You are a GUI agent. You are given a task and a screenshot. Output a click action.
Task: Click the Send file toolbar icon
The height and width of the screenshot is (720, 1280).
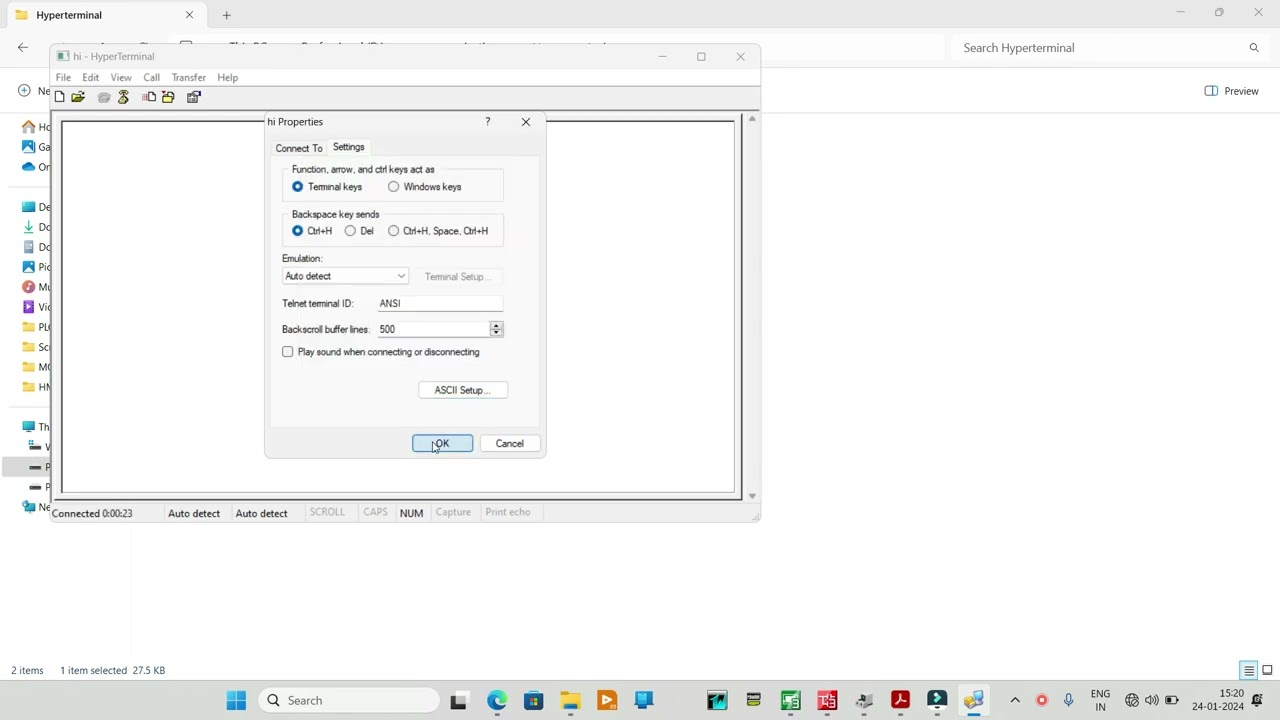149,97
